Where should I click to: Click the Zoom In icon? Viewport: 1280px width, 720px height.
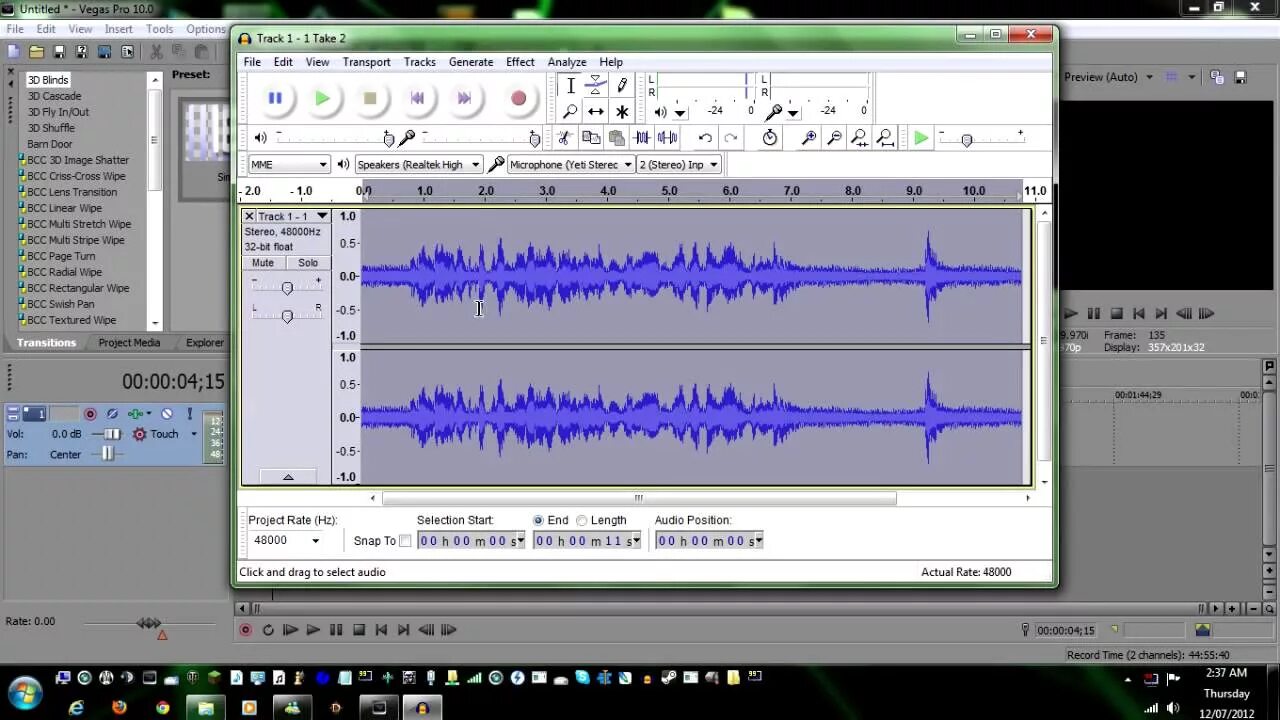pos(809,138)
